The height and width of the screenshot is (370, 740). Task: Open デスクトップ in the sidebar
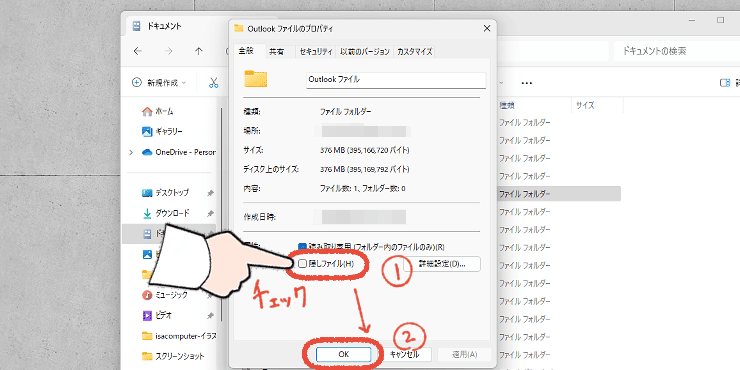click(x=172, y=193)
